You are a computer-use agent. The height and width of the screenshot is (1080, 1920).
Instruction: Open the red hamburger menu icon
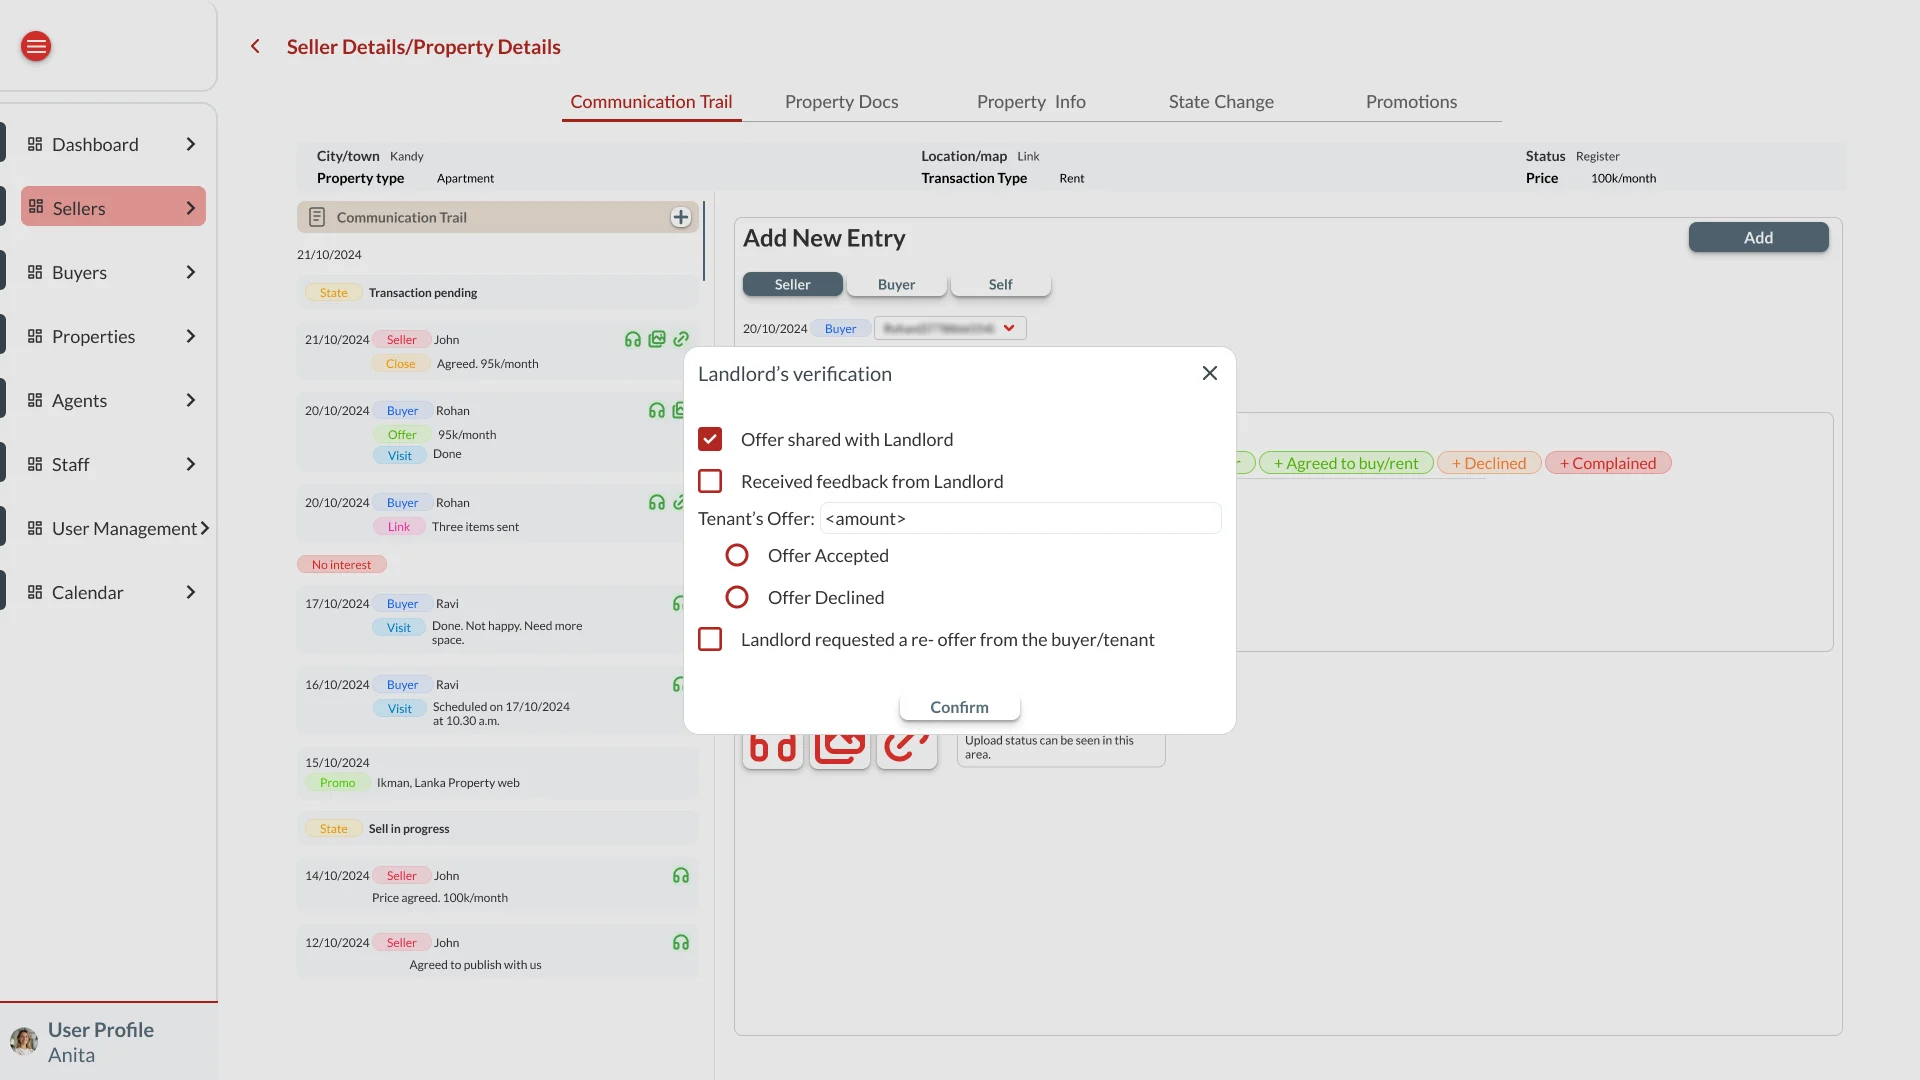36,46
